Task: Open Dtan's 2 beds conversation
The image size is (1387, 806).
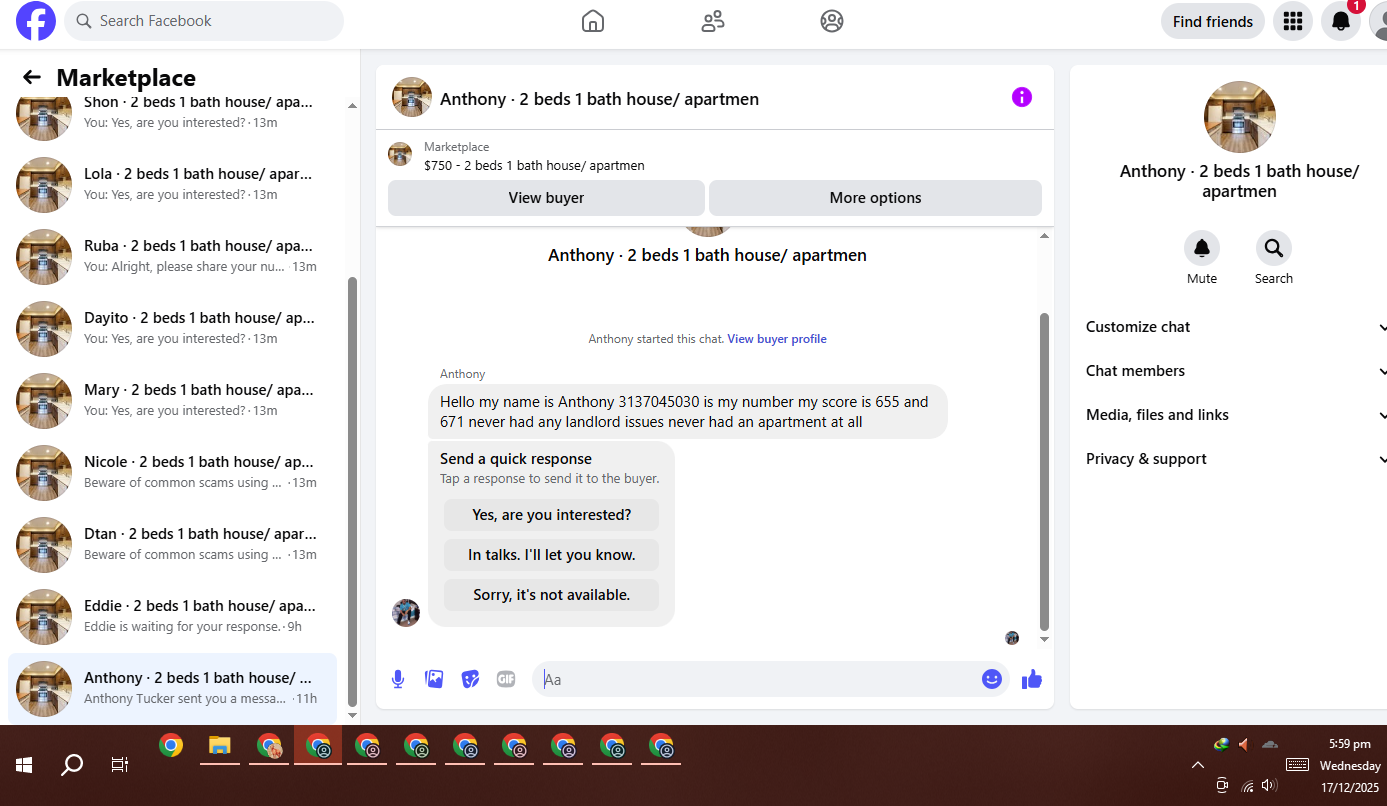Action: (172, 545)
